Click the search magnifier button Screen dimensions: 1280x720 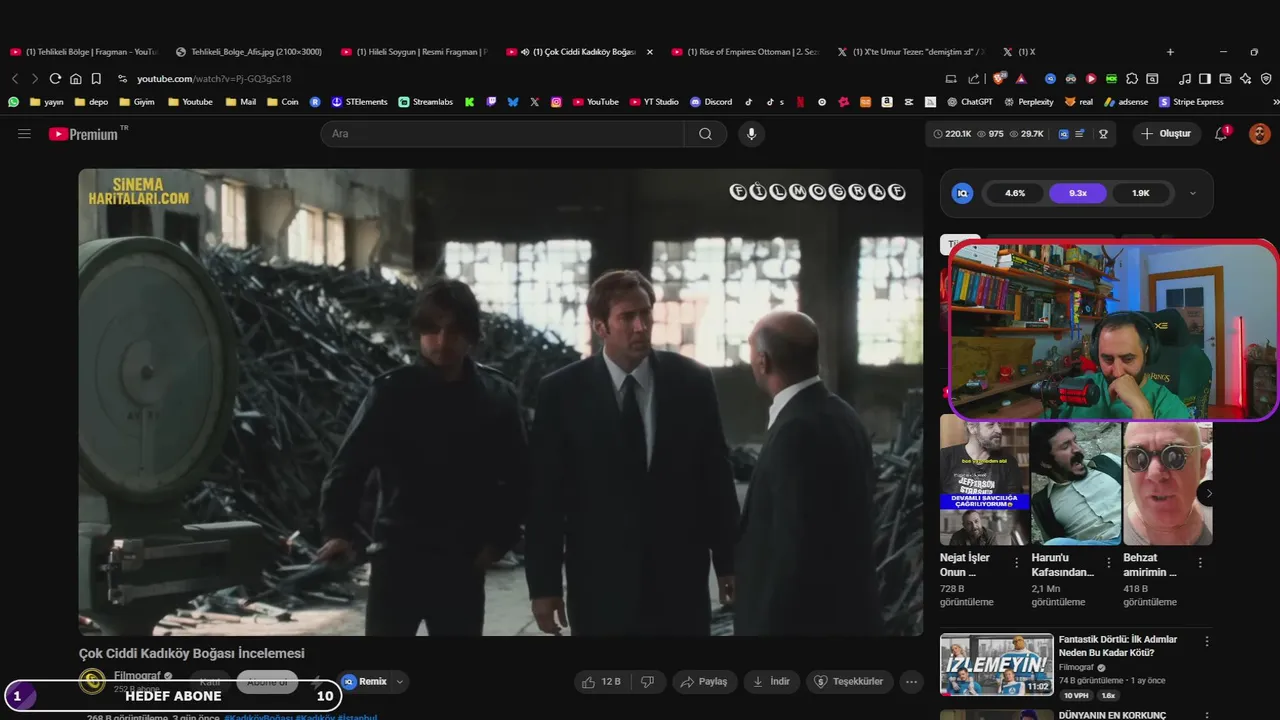coord(705,134)
